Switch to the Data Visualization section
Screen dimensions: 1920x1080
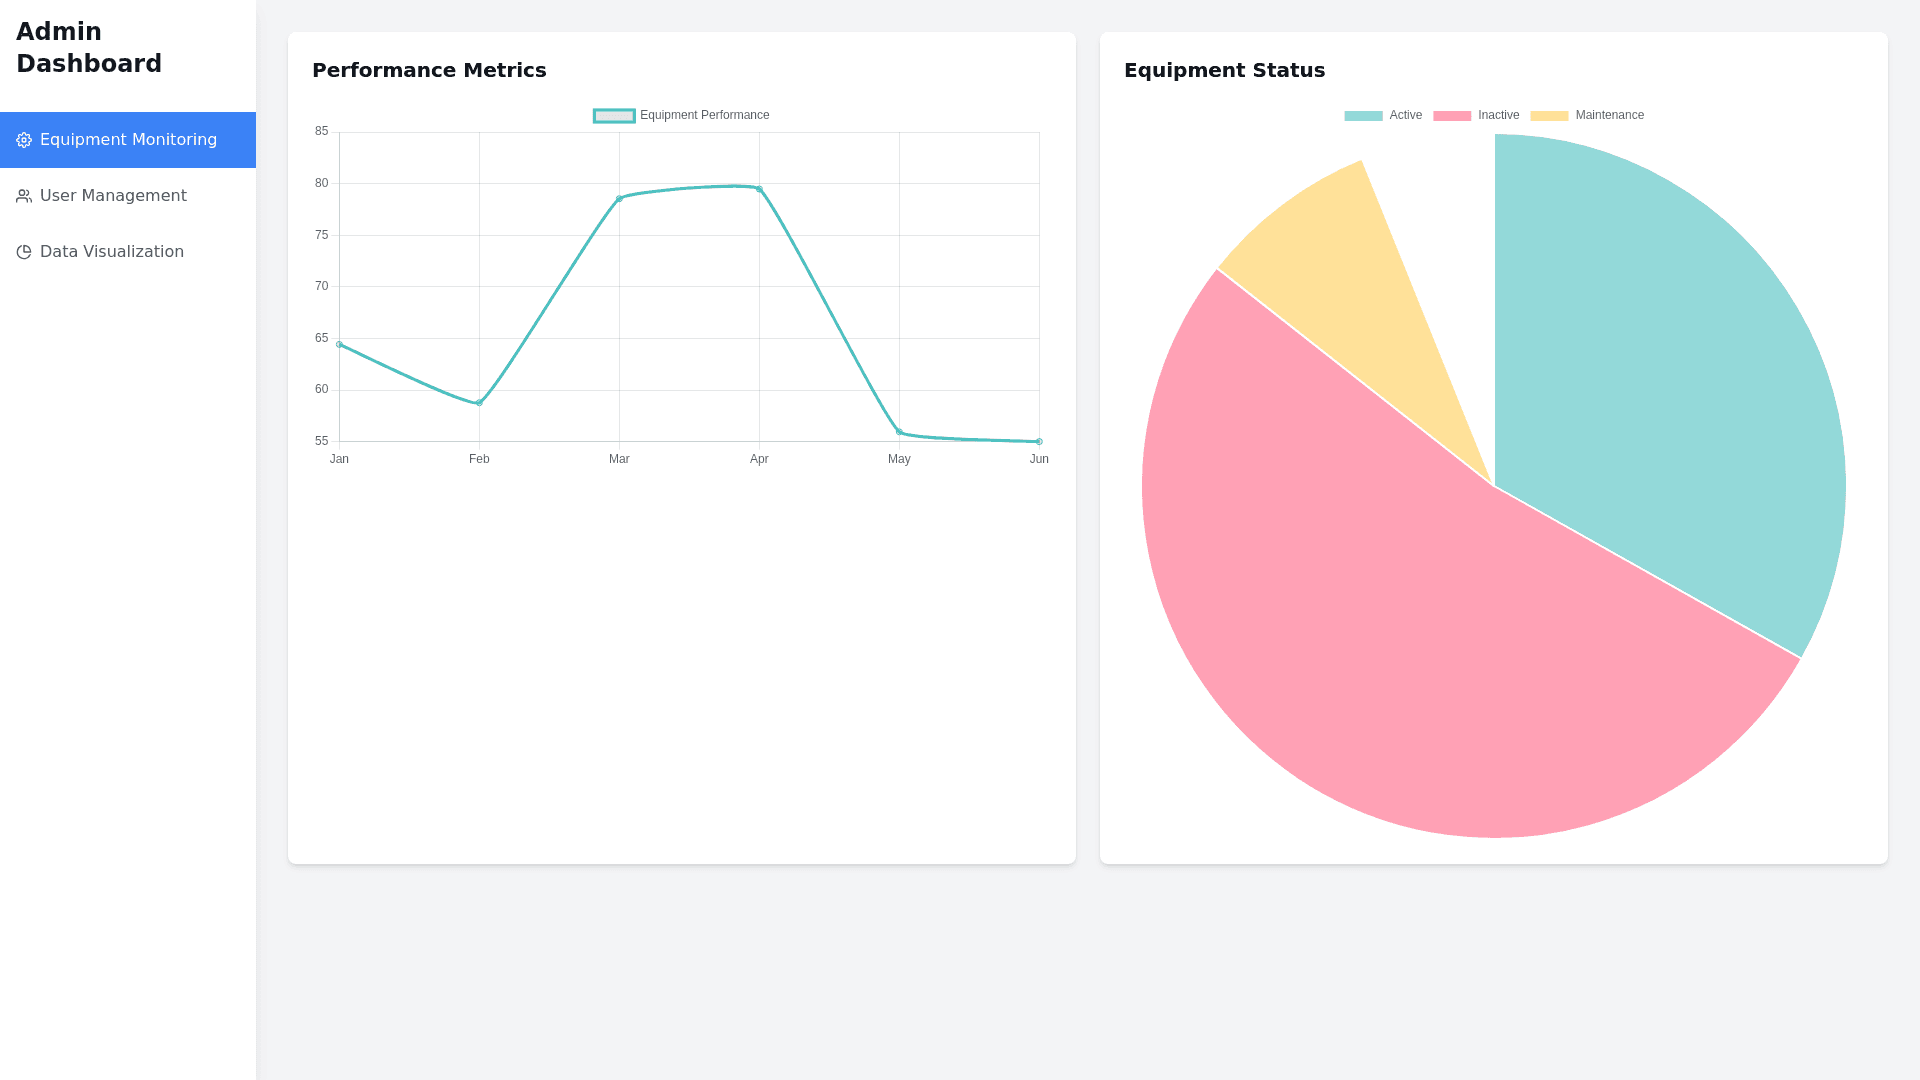coord(111,252)
